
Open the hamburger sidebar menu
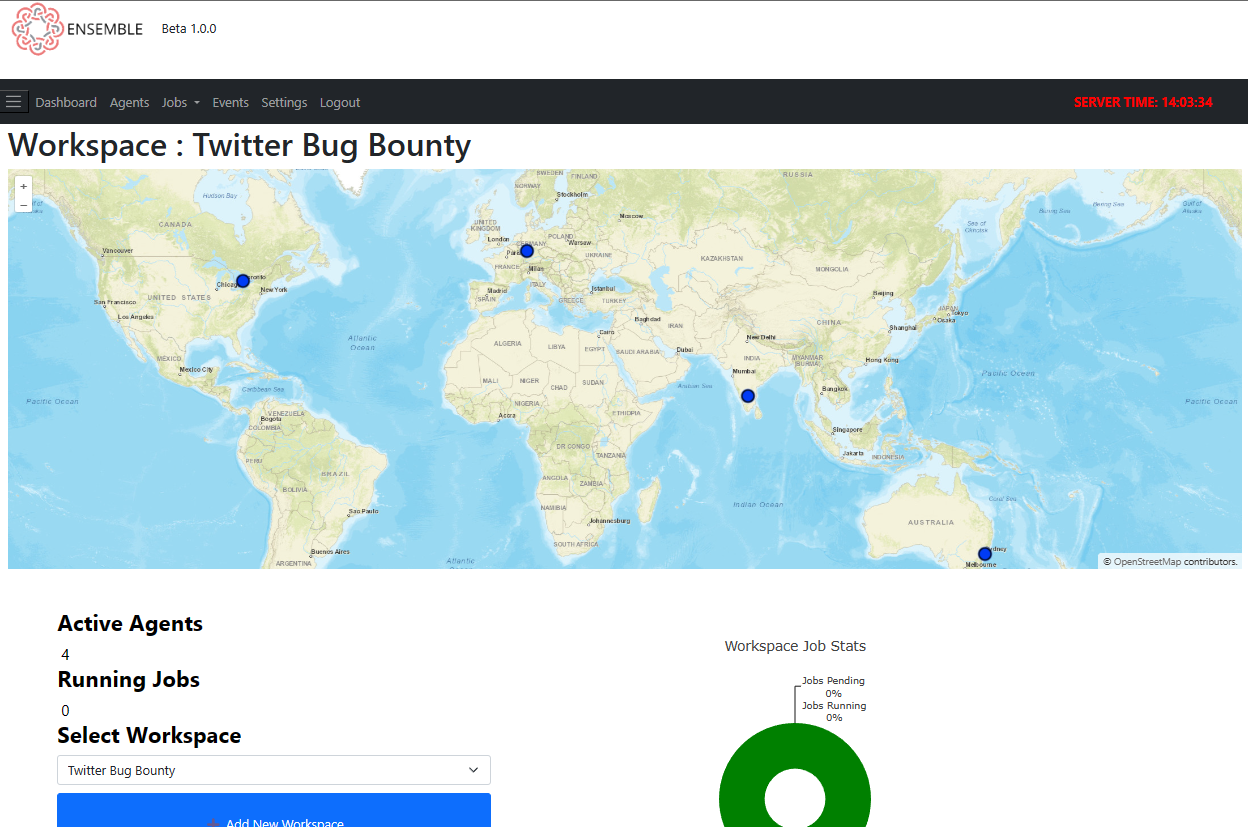coord(13,101)
